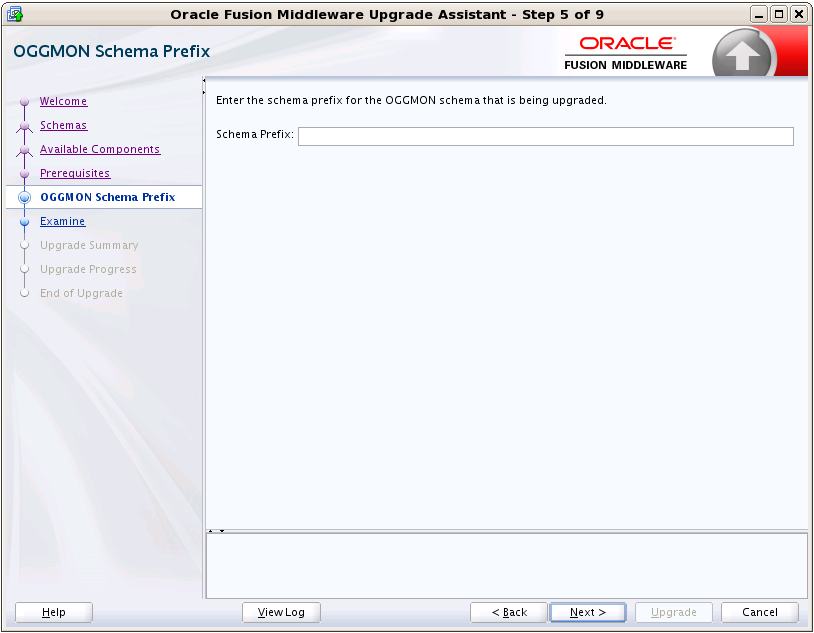Click the disabled Upgrade Summary step

click(89, 245)
